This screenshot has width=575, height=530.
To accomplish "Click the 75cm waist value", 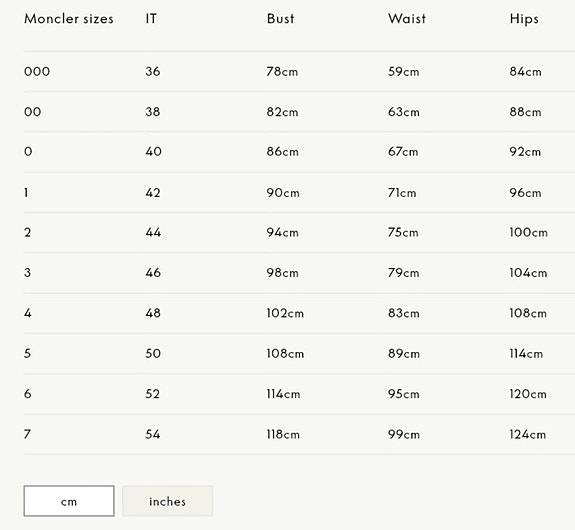I will coord(403,232).
